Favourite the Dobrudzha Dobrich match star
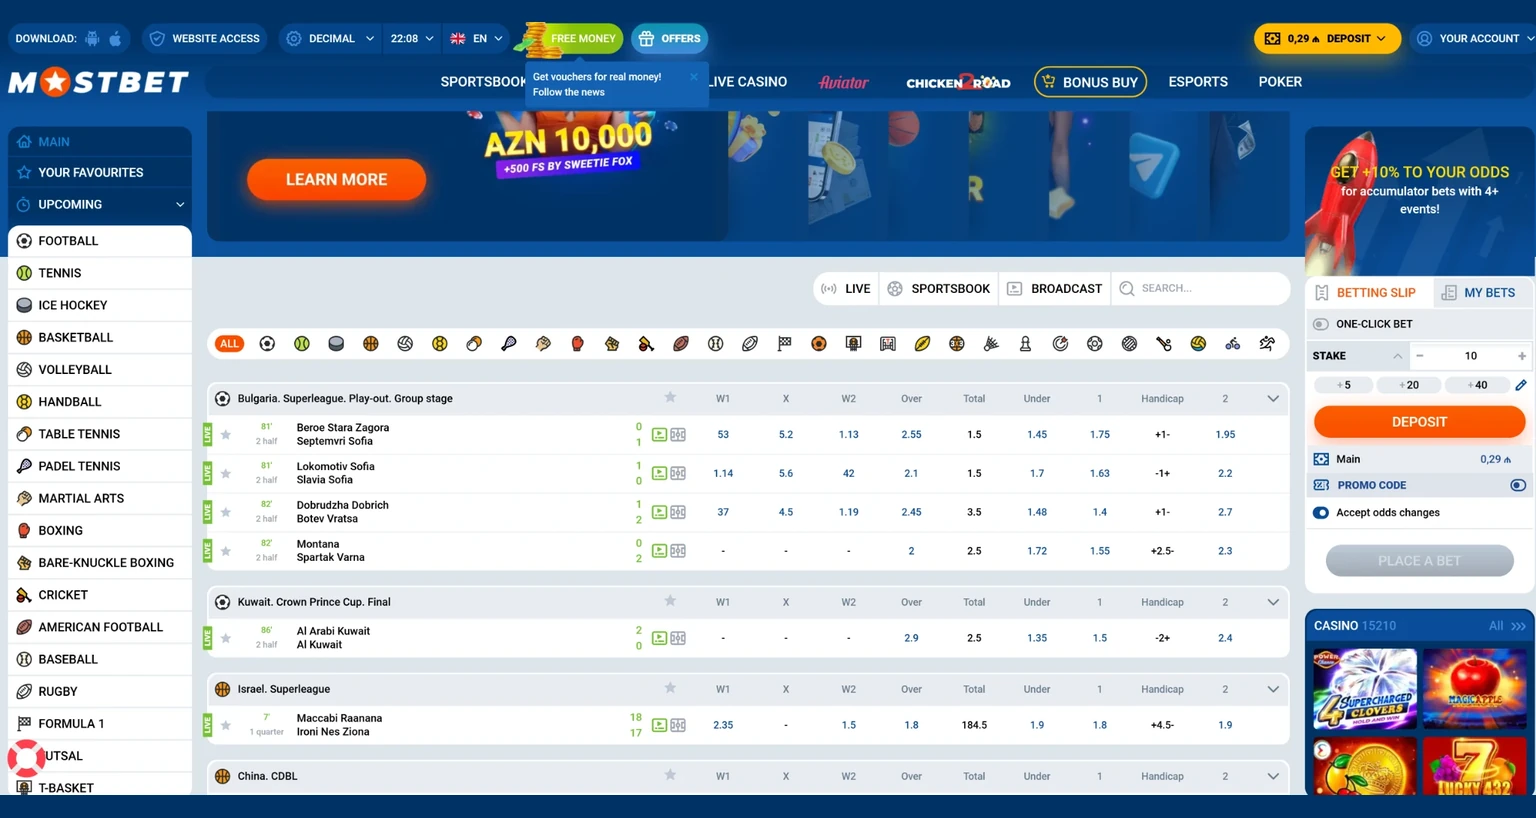The height and width of the screenshot is (818, 1536). pos(226,512)
